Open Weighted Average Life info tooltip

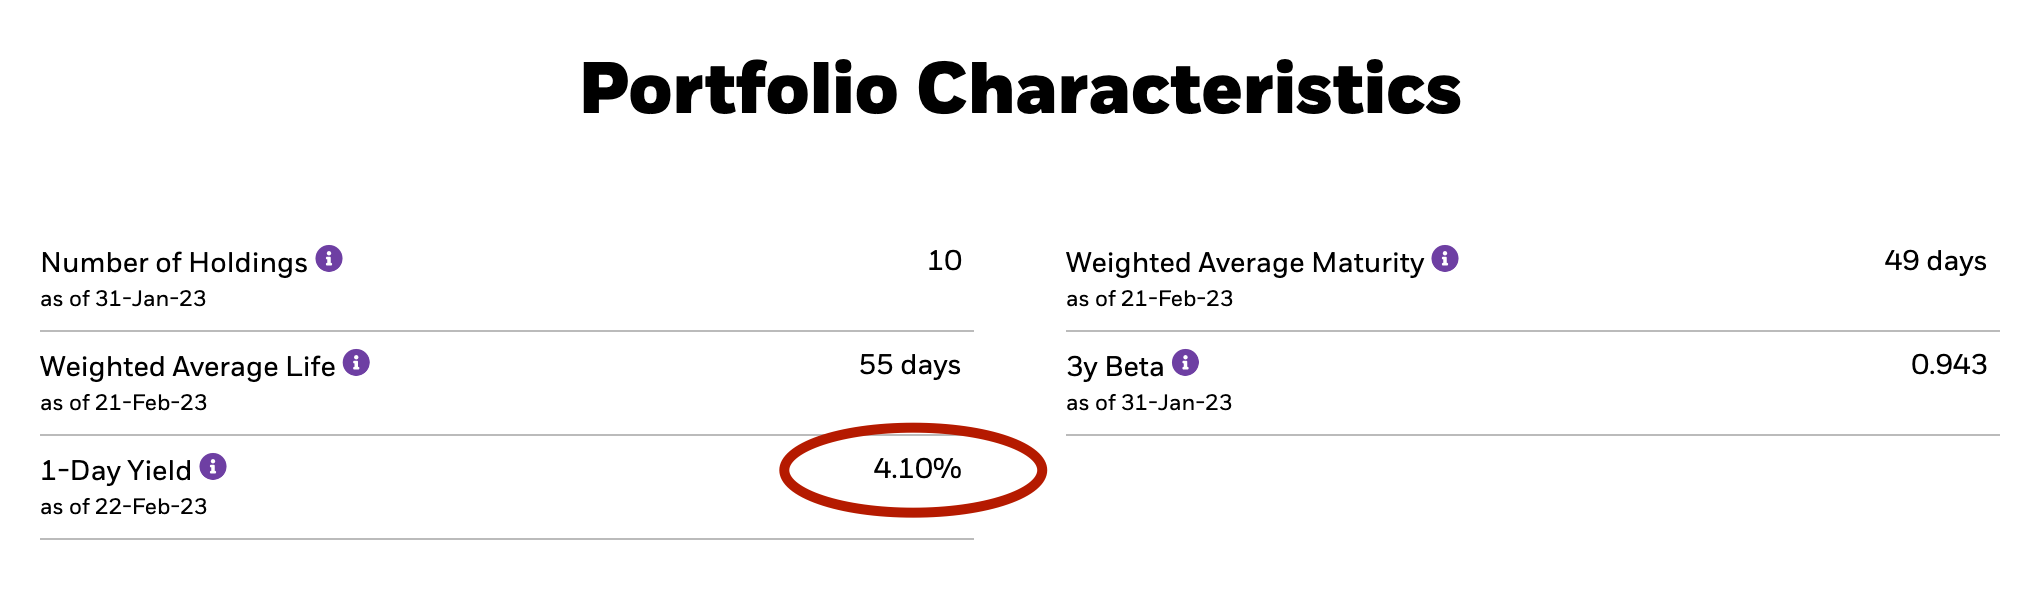pos(356,363)
